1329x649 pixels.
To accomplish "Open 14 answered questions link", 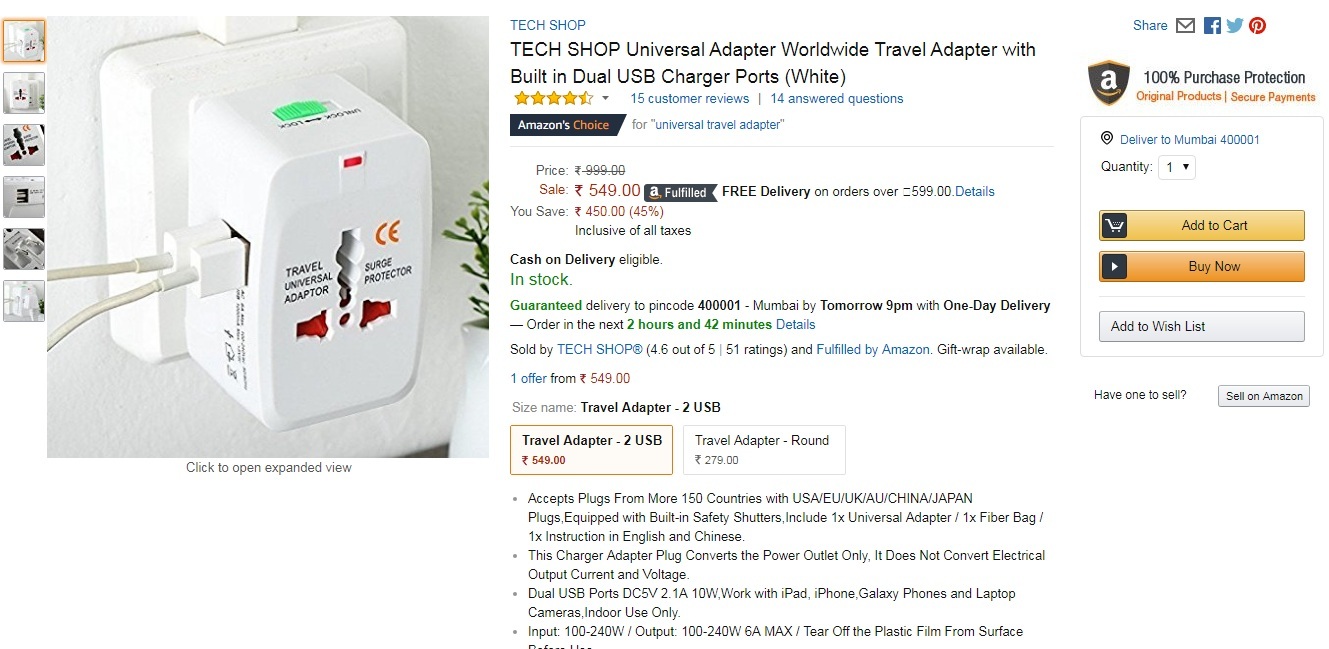I will click(x=836, y=98).
